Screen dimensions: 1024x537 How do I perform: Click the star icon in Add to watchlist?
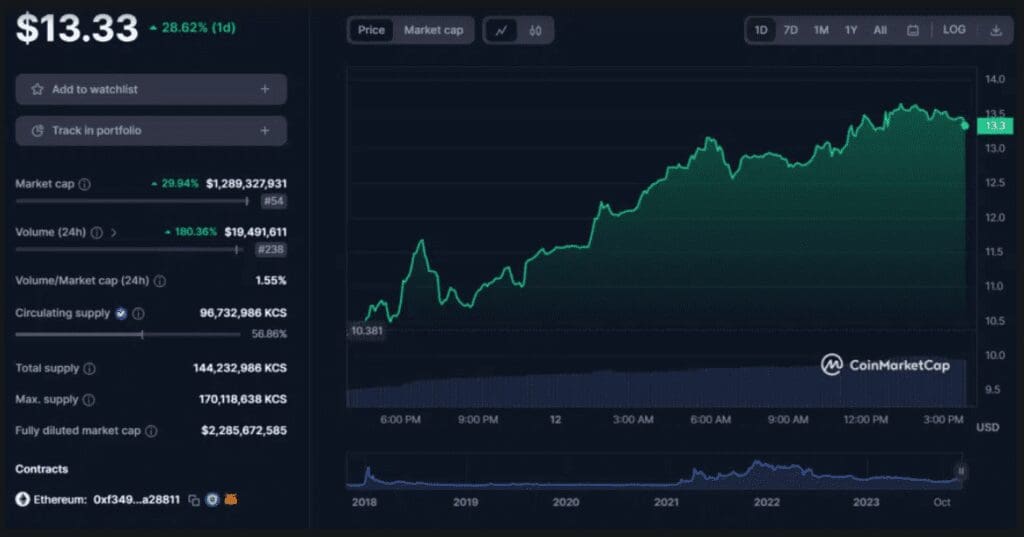click(x=37, y=89)
